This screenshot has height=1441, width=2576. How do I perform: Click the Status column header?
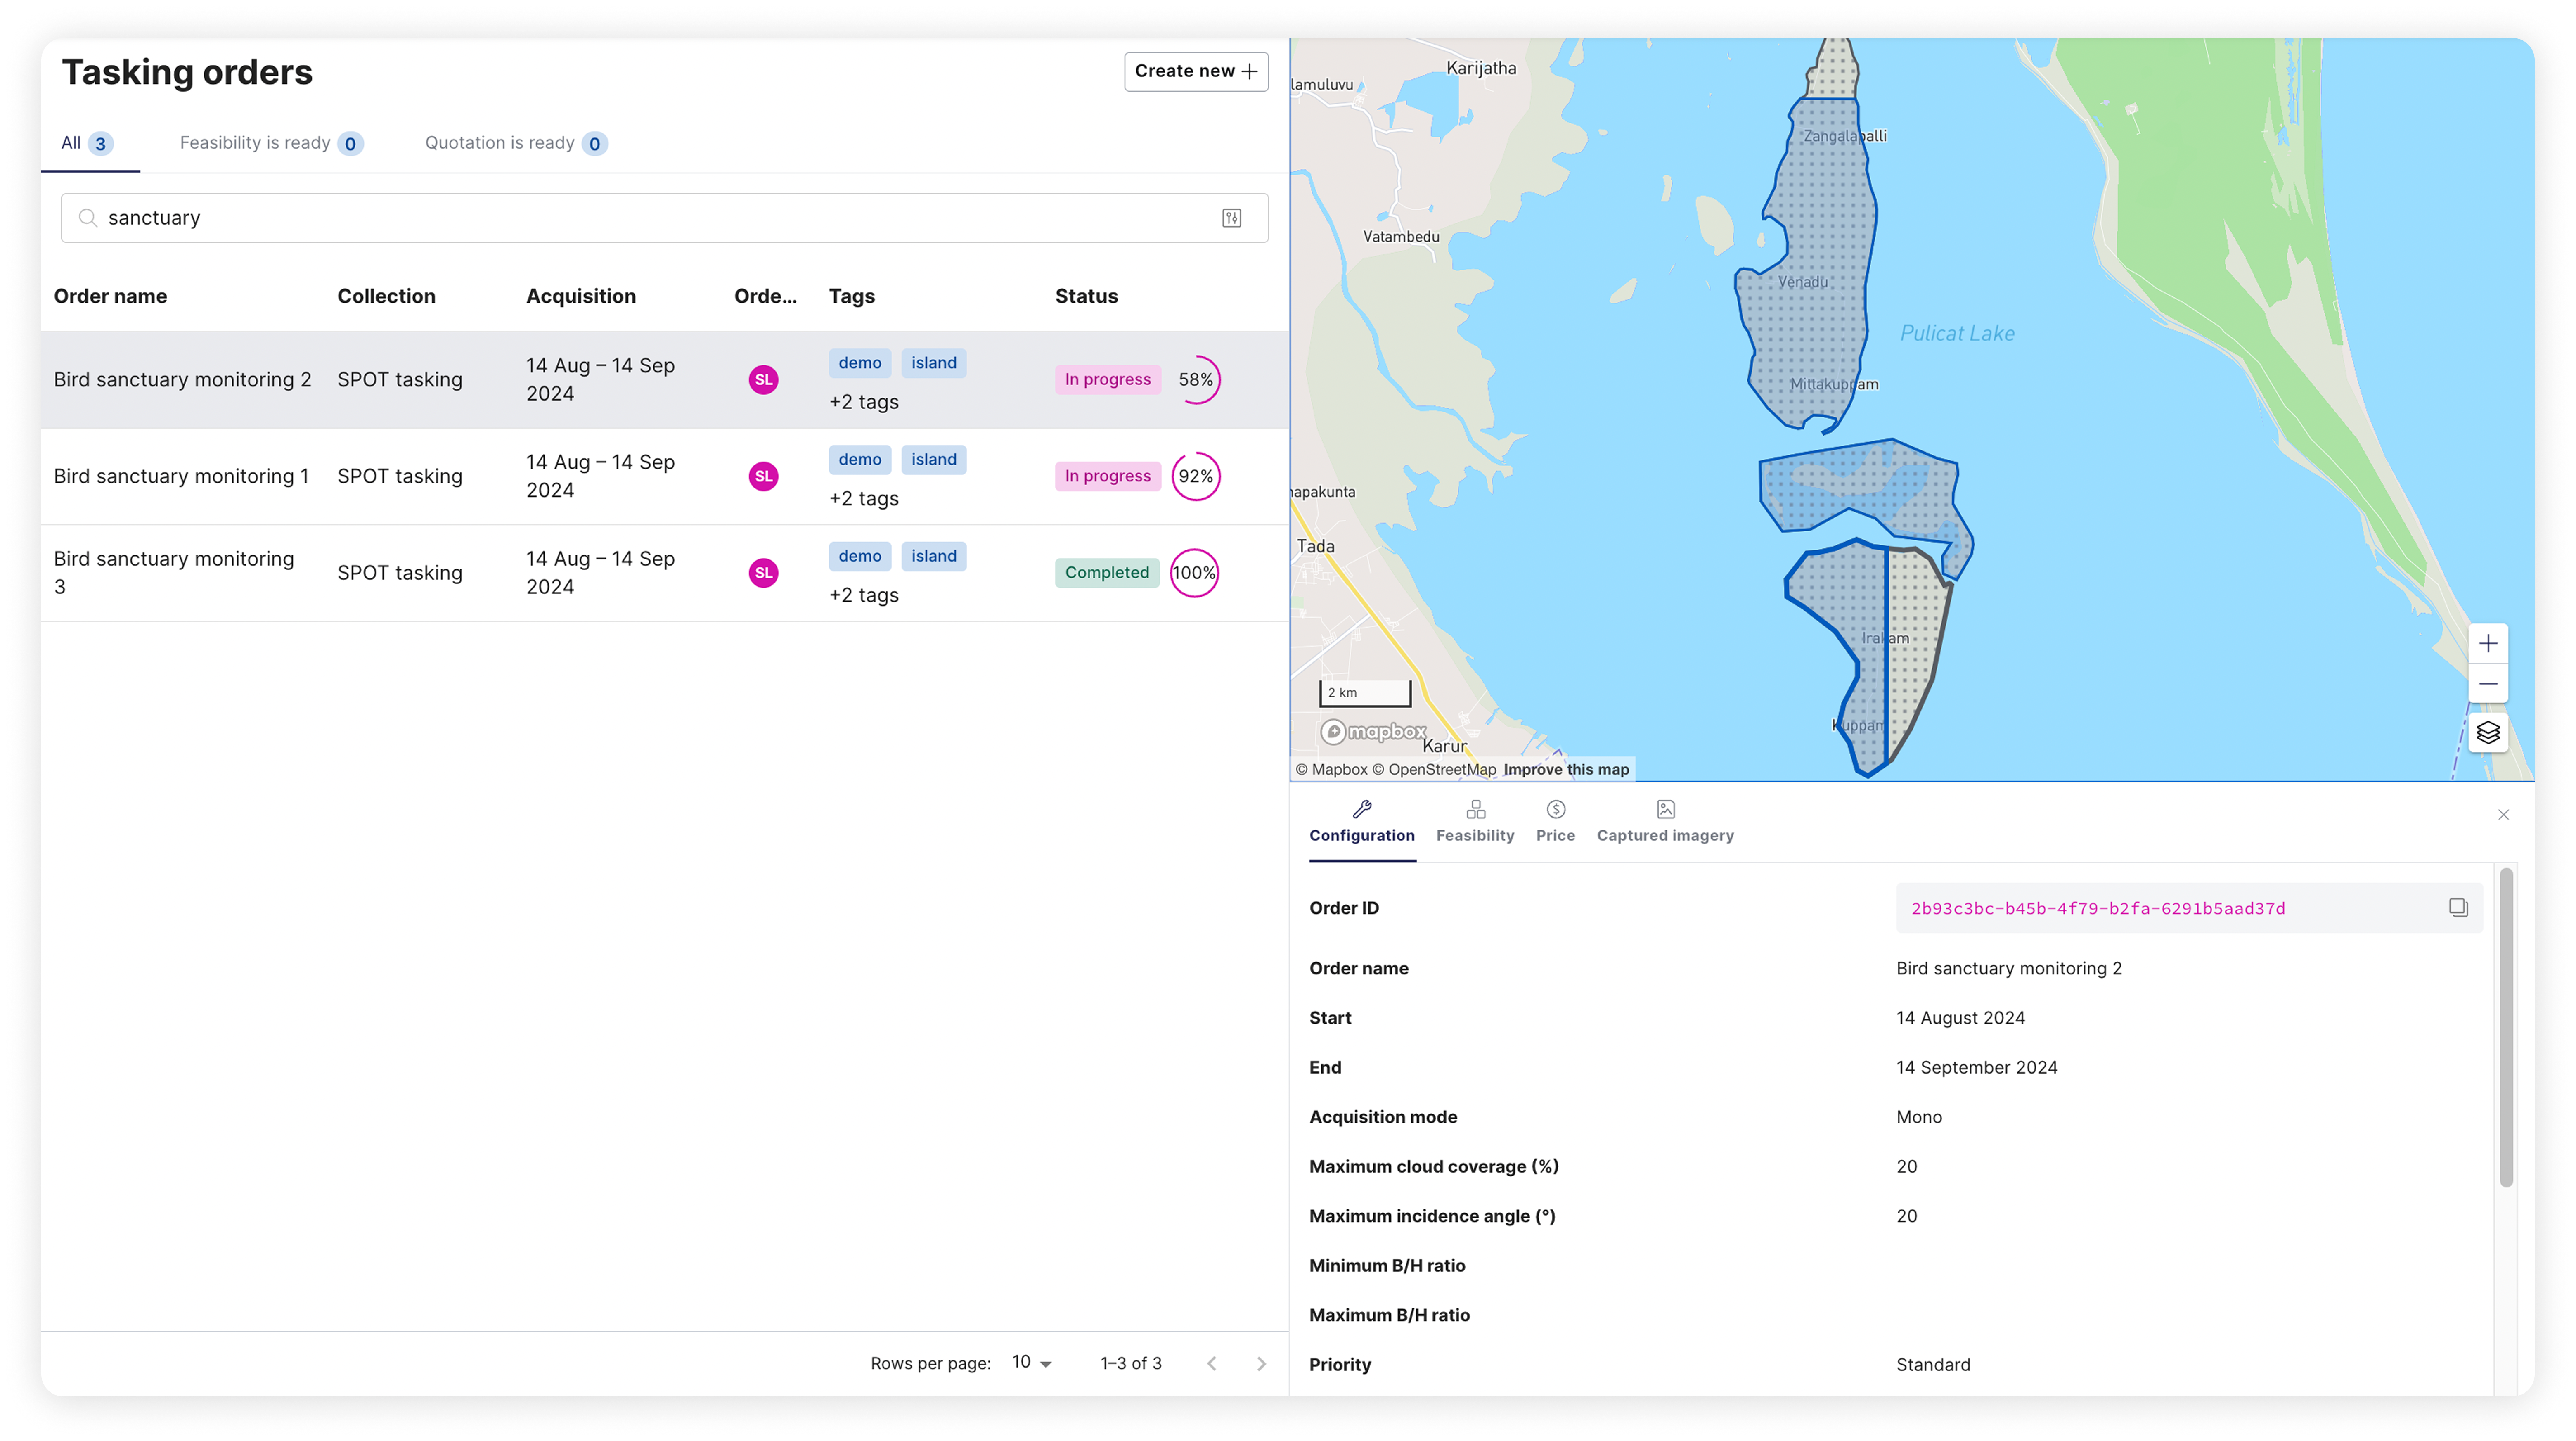click(x=1086, y=296)
